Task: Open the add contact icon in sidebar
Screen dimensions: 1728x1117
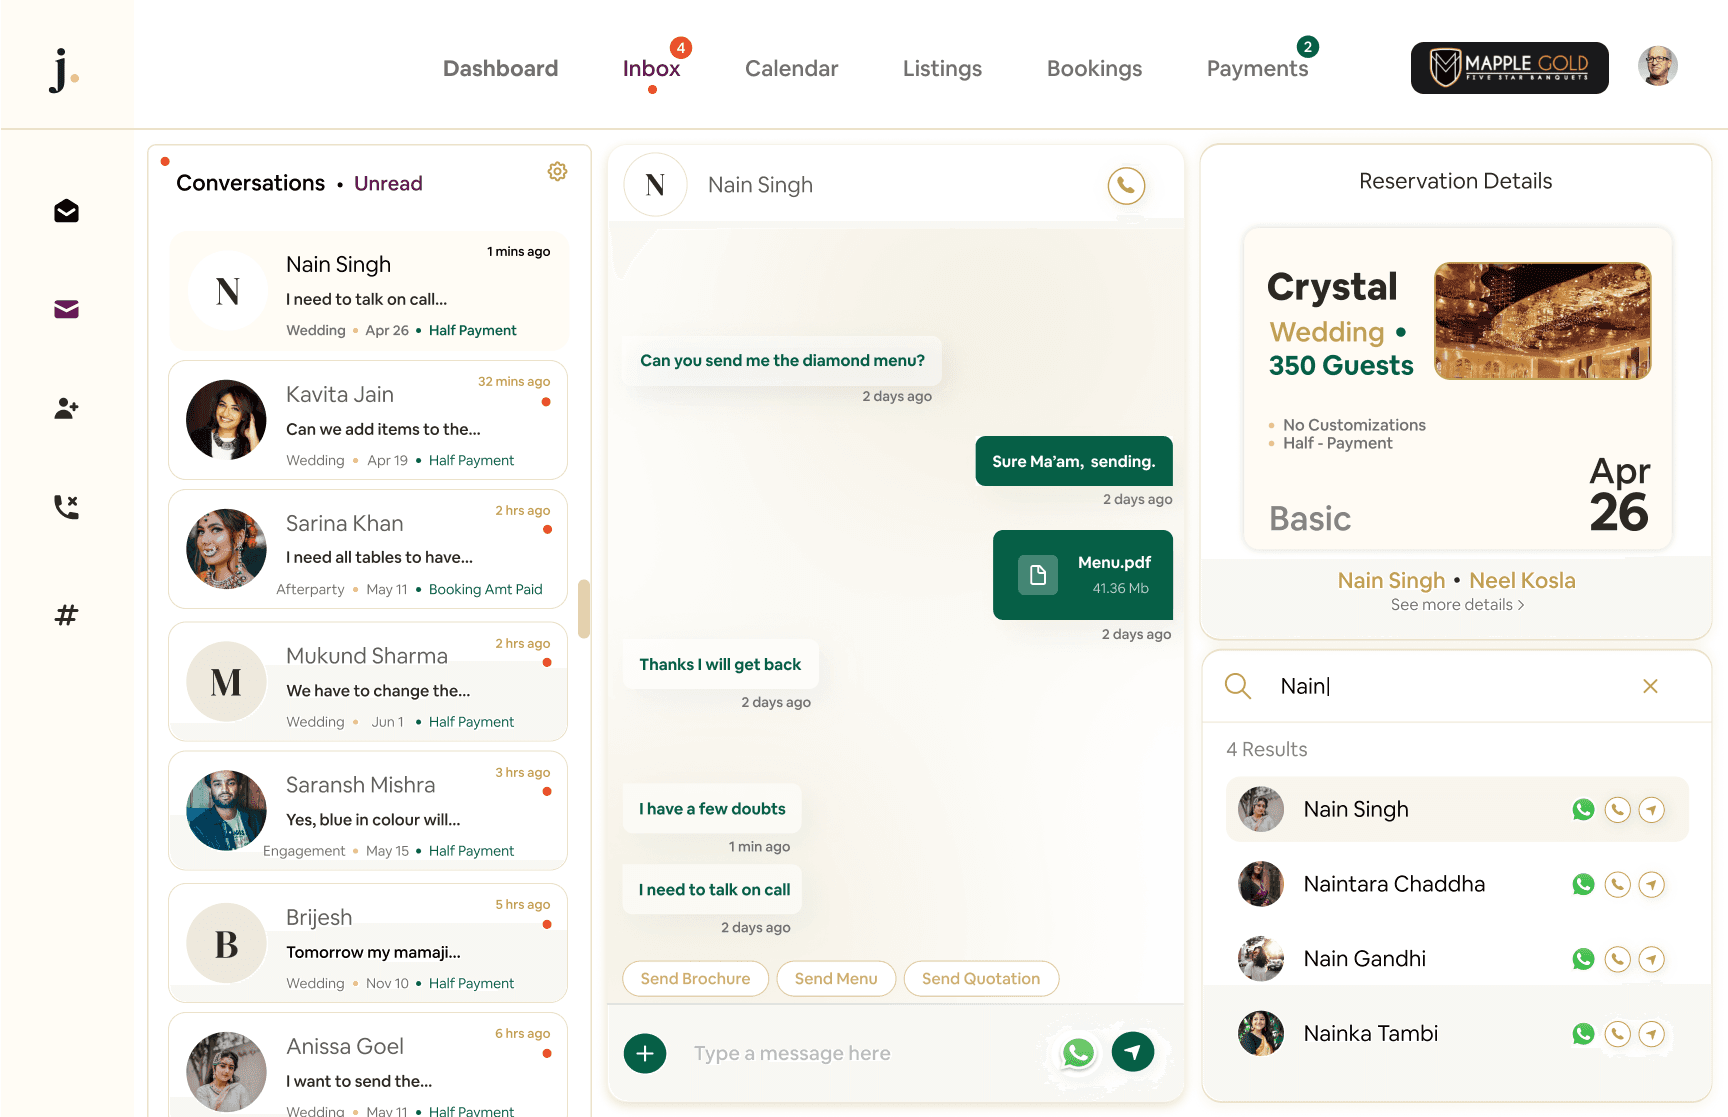Action: coord(66,408)
